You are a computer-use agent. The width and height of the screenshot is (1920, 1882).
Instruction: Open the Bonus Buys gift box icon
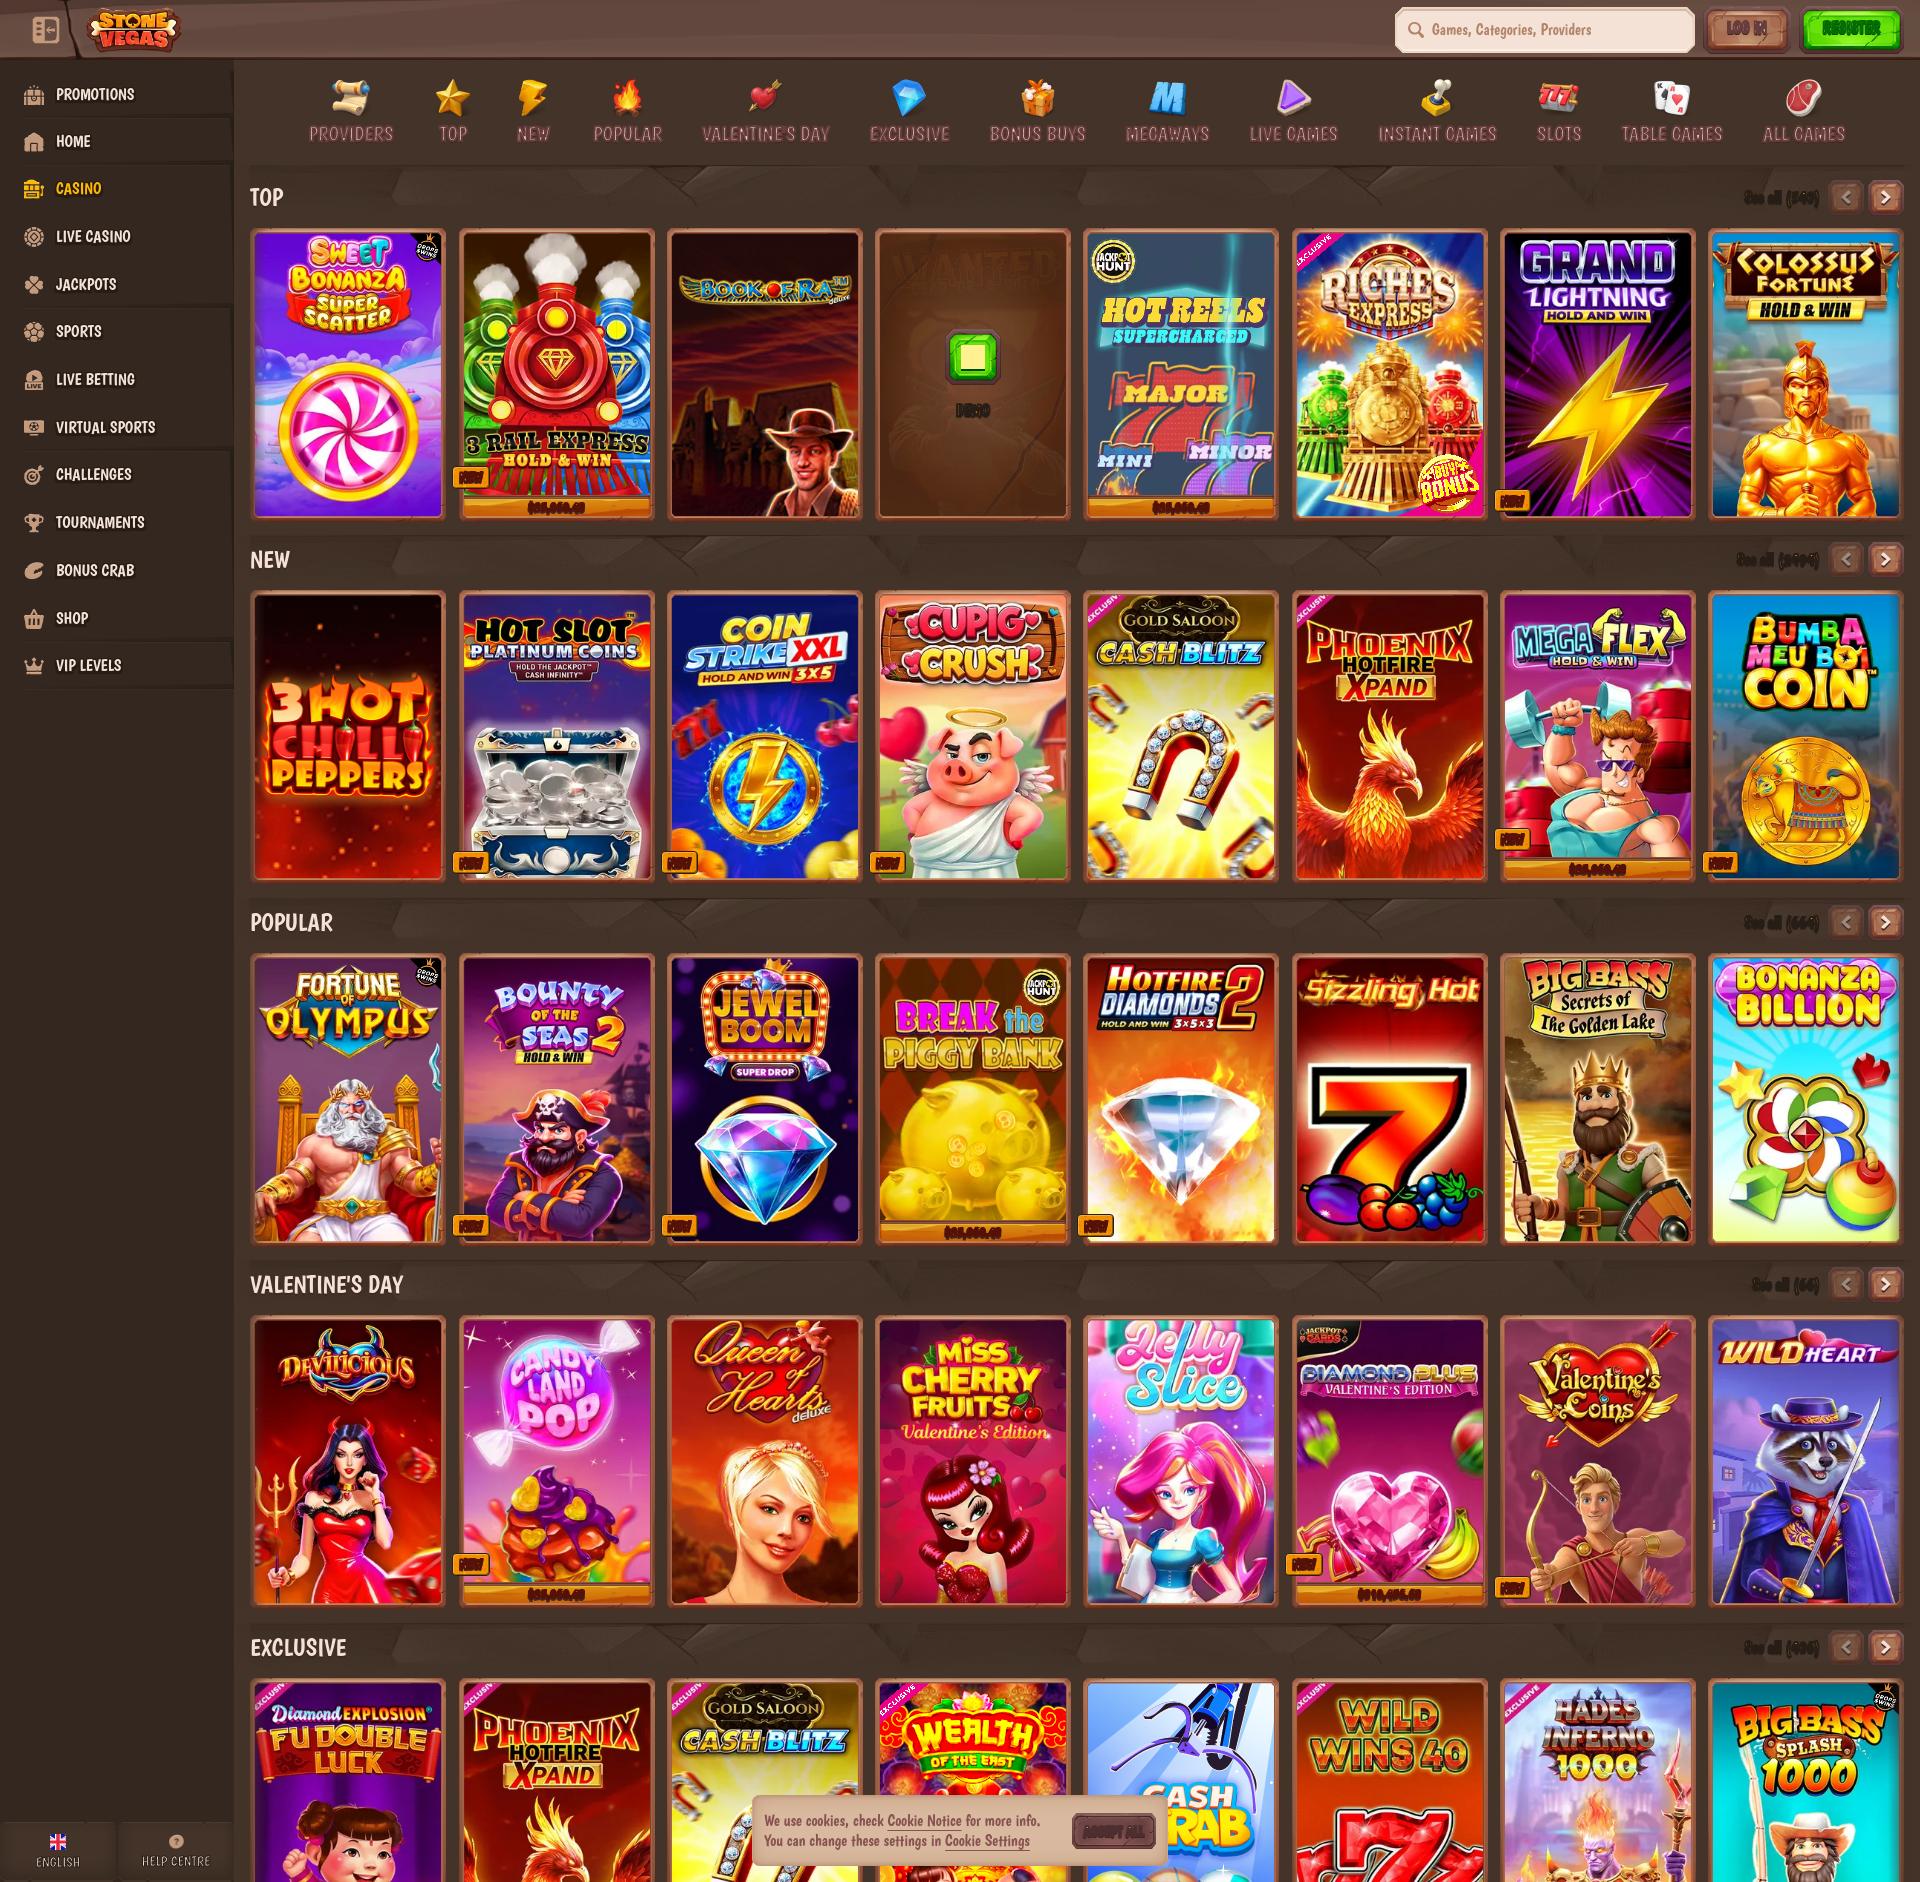[x=1037, y=98]
